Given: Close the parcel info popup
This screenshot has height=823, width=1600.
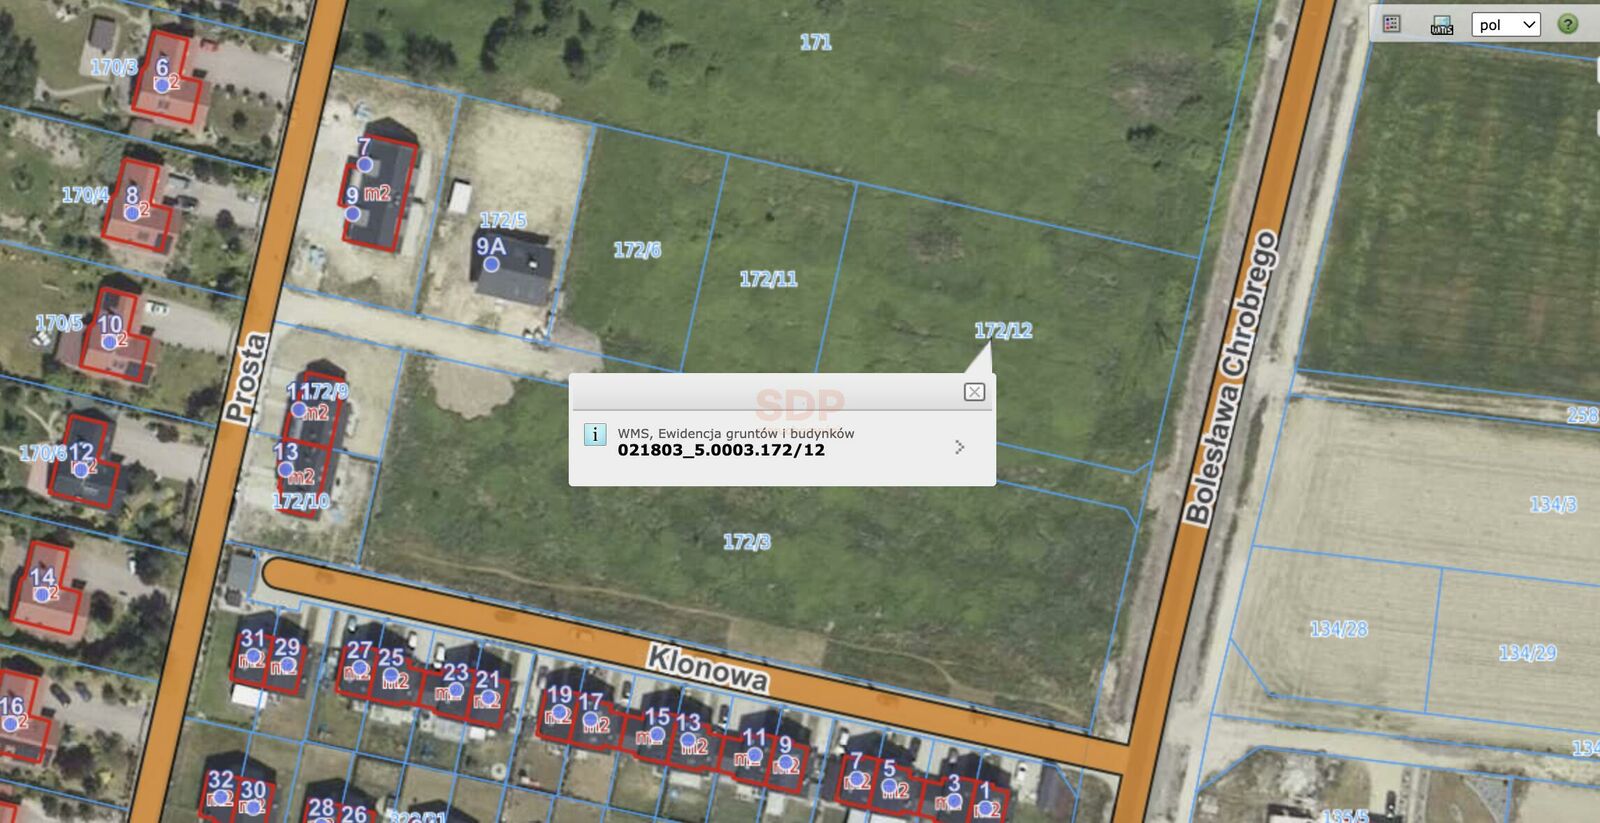Looking at the screenshot, I should pyautogui.click(x=974, y=392).
